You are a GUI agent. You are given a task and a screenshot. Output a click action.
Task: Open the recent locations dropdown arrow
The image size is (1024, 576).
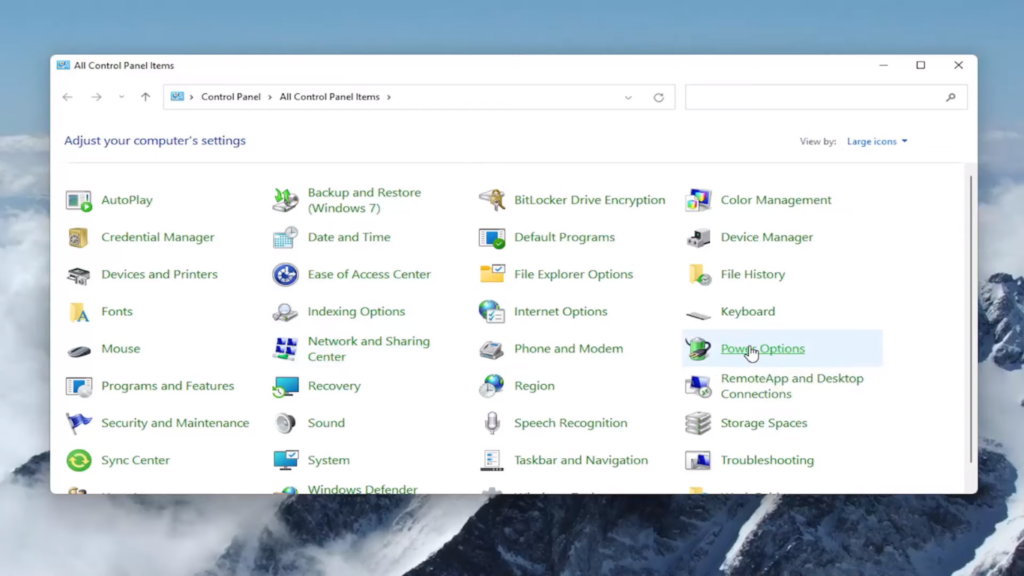click(x=121, y=97)
